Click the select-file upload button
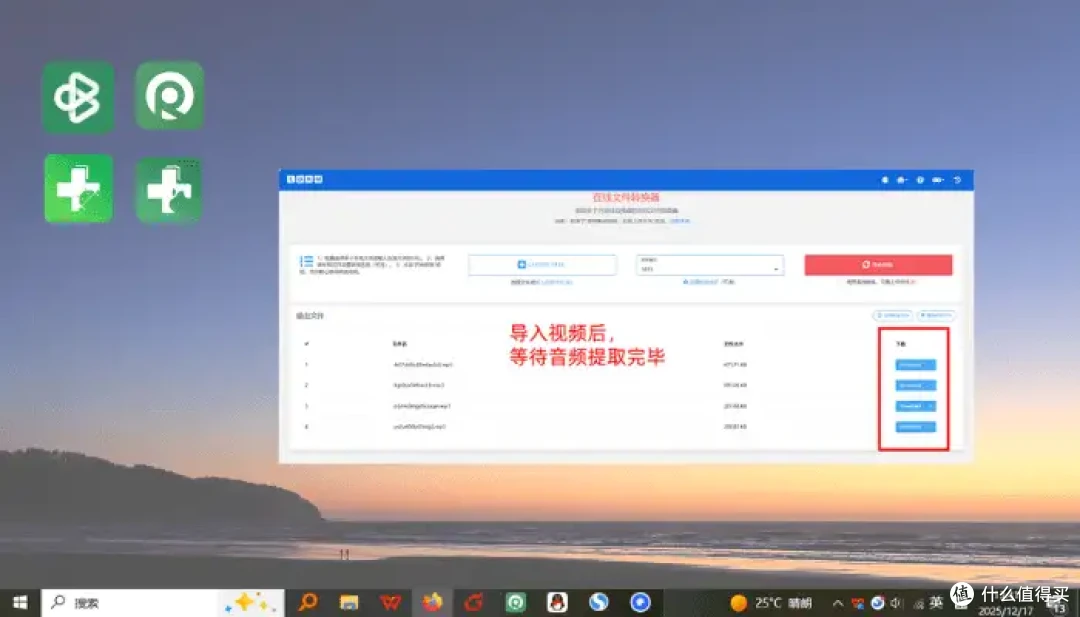Viewport: 1080px width, 617px height. (x=542, y=264)
